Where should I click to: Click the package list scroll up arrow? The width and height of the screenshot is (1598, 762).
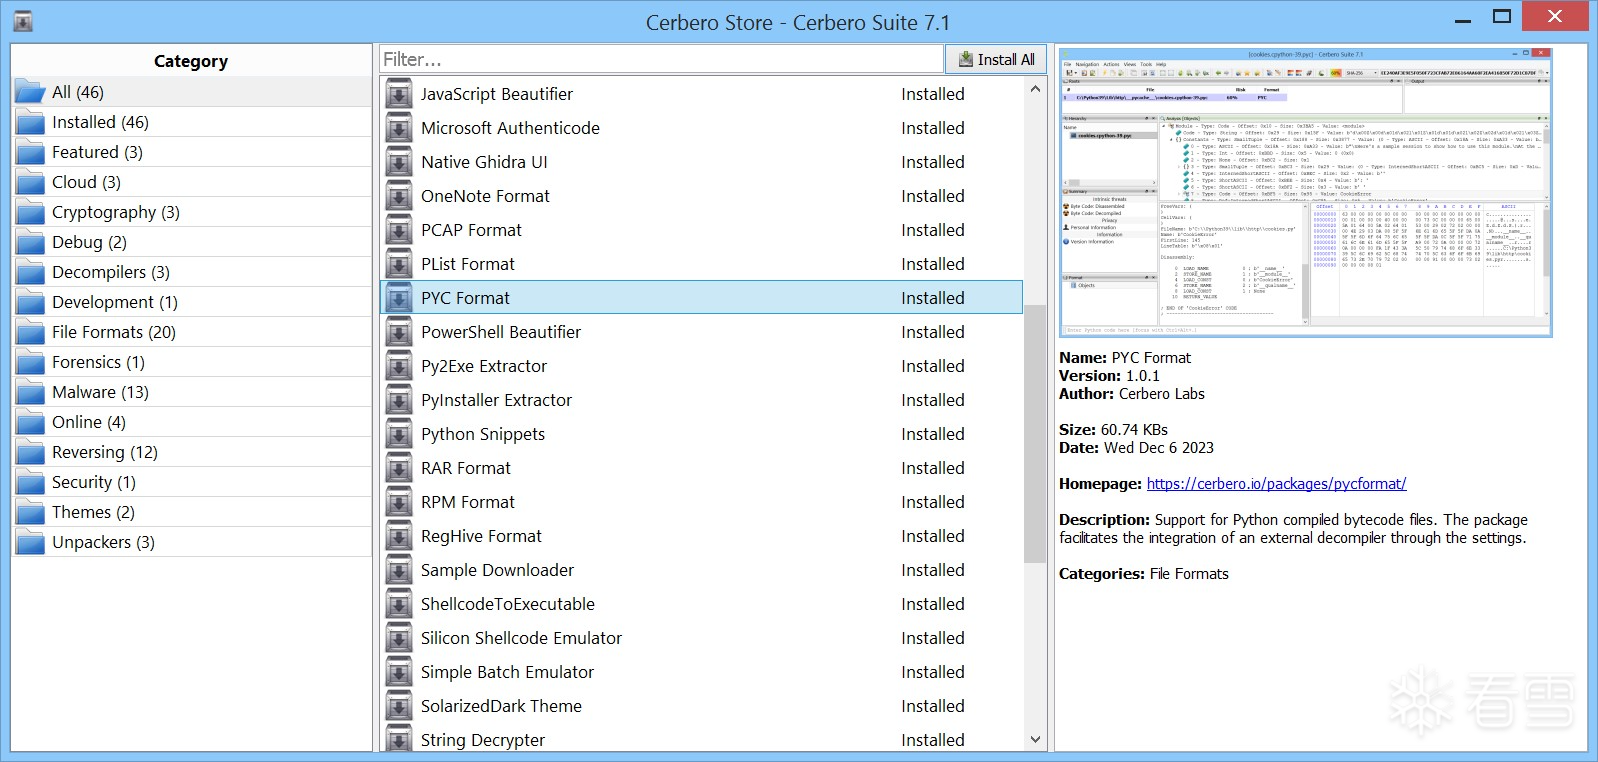(1035, 90)
